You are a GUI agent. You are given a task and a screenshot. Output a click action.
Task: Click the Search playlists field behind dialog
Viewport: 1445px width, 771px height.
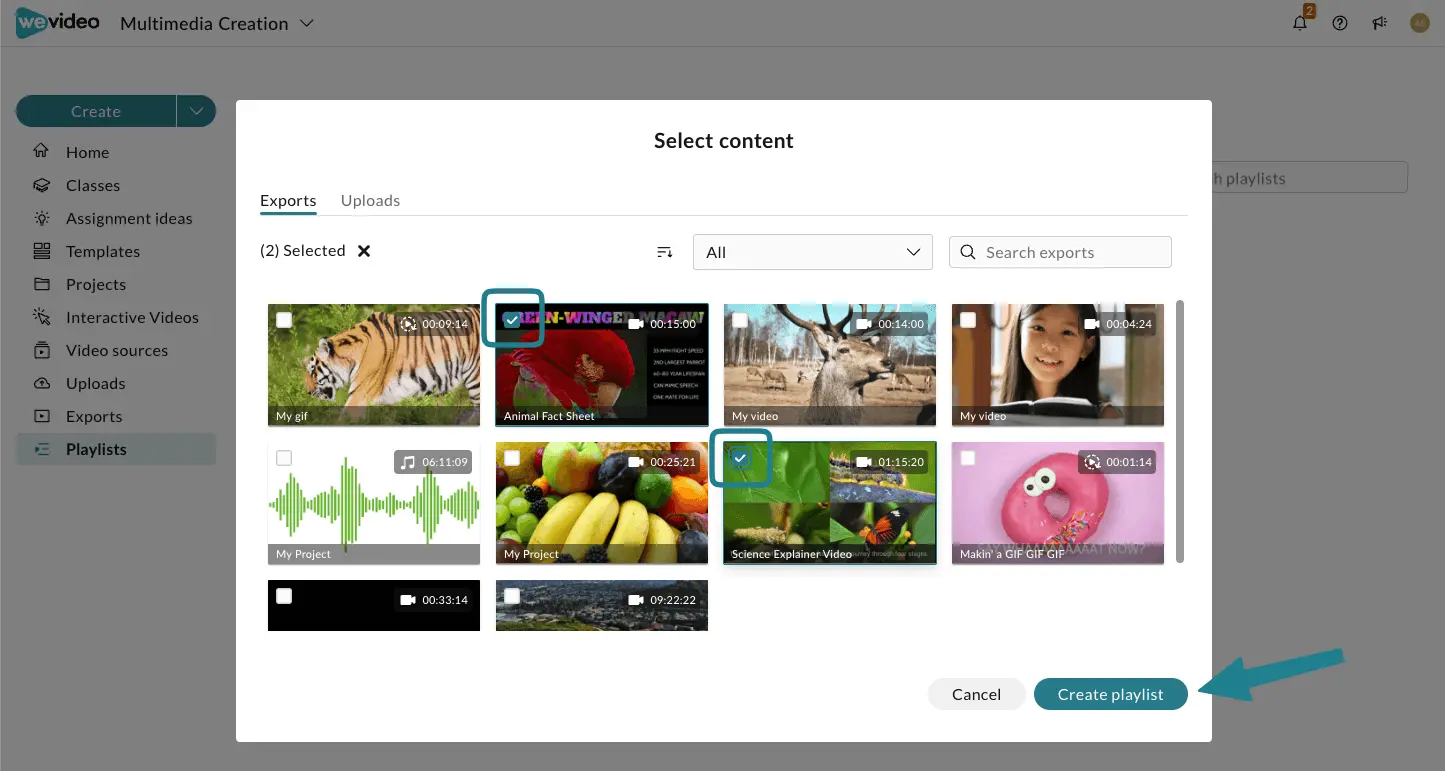click(1309, 178)
